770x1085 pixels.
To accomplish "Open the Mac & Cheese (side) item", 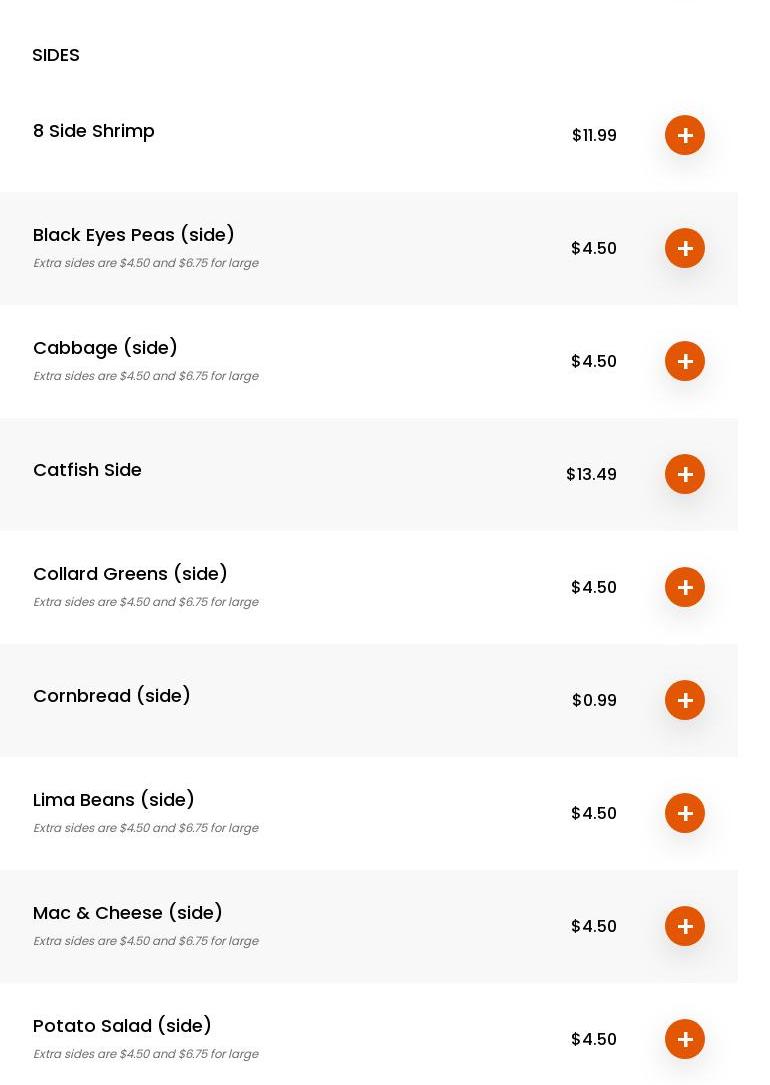I will click(x=128, y=913).
